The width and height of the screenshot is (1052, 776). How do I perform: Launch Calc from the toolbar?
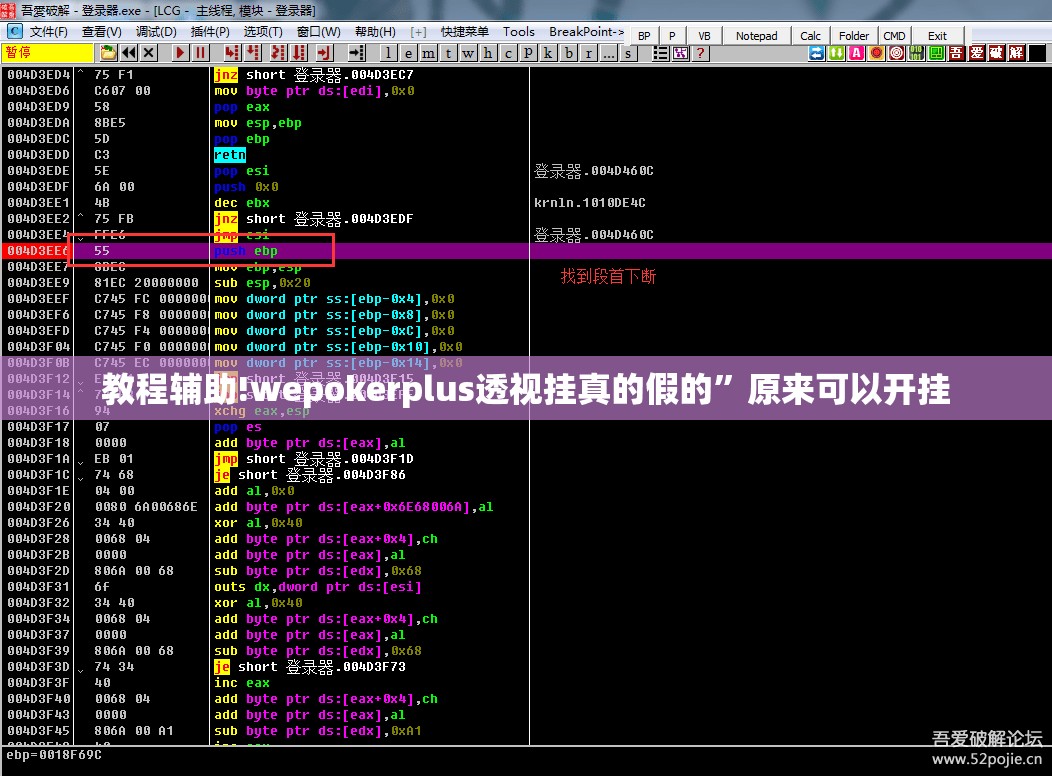[810, 36]
